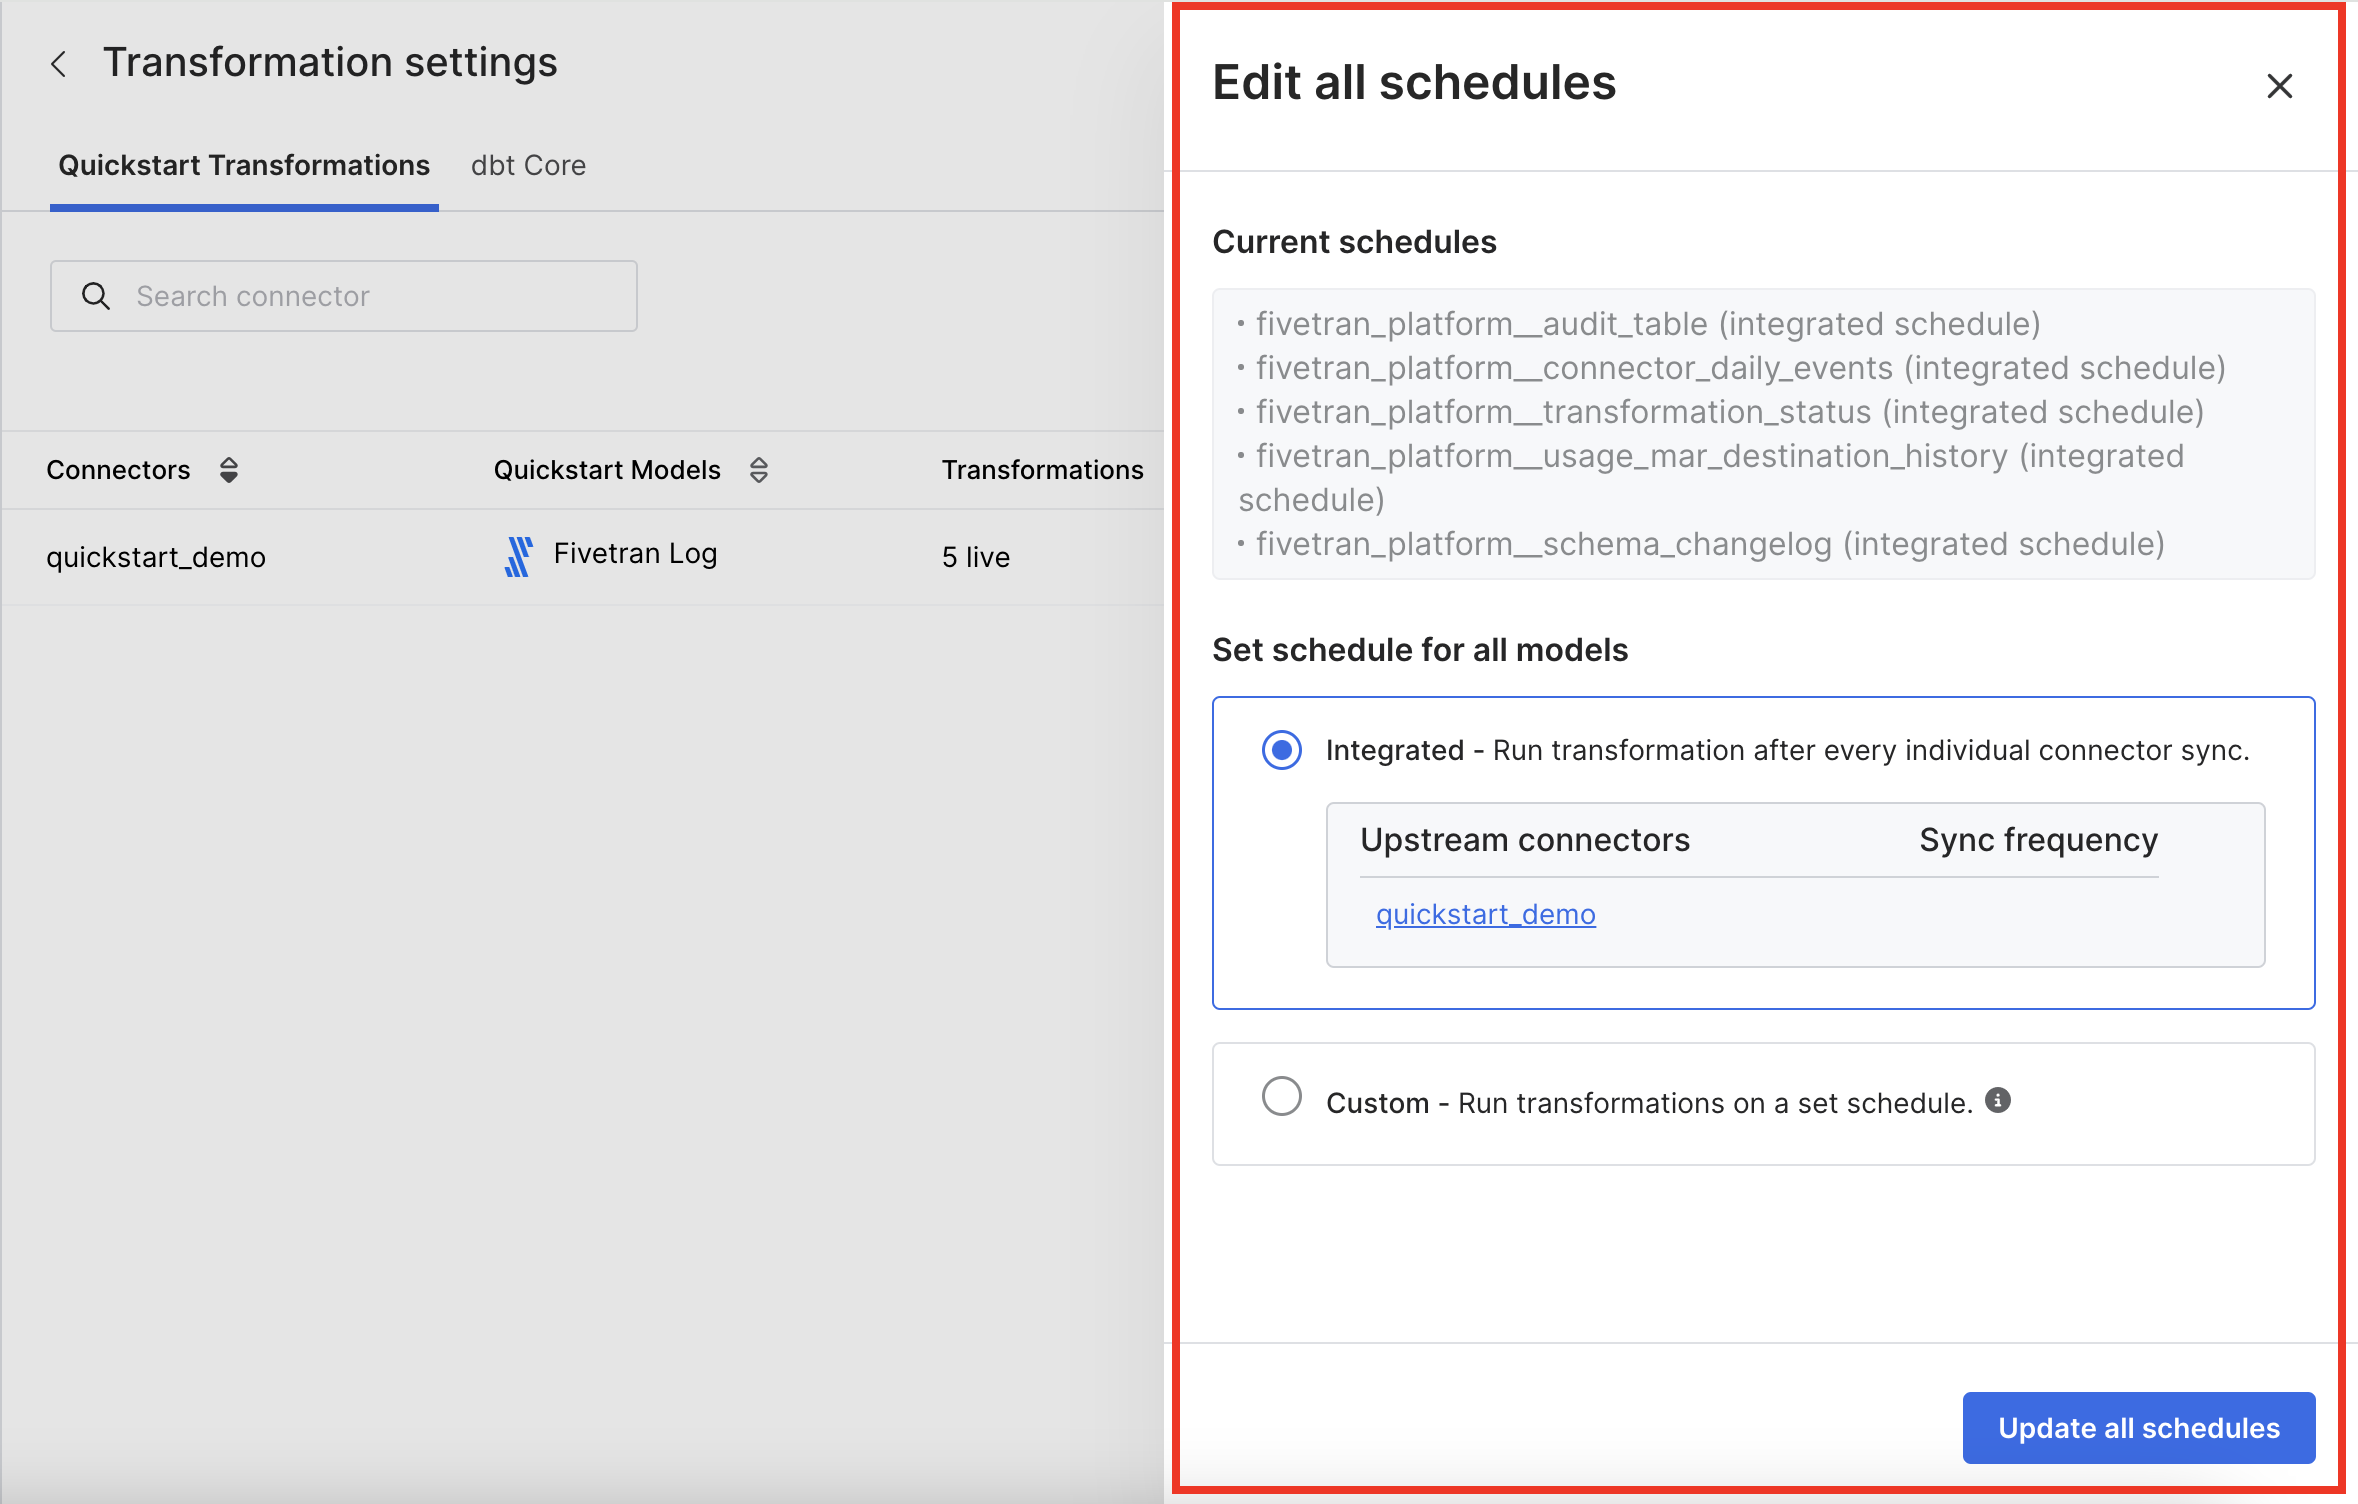The height and width of the screenshot is (1504, 2358).
Task: Go back using the arrow beside Transformation settings
Action: tap(59, 64)
